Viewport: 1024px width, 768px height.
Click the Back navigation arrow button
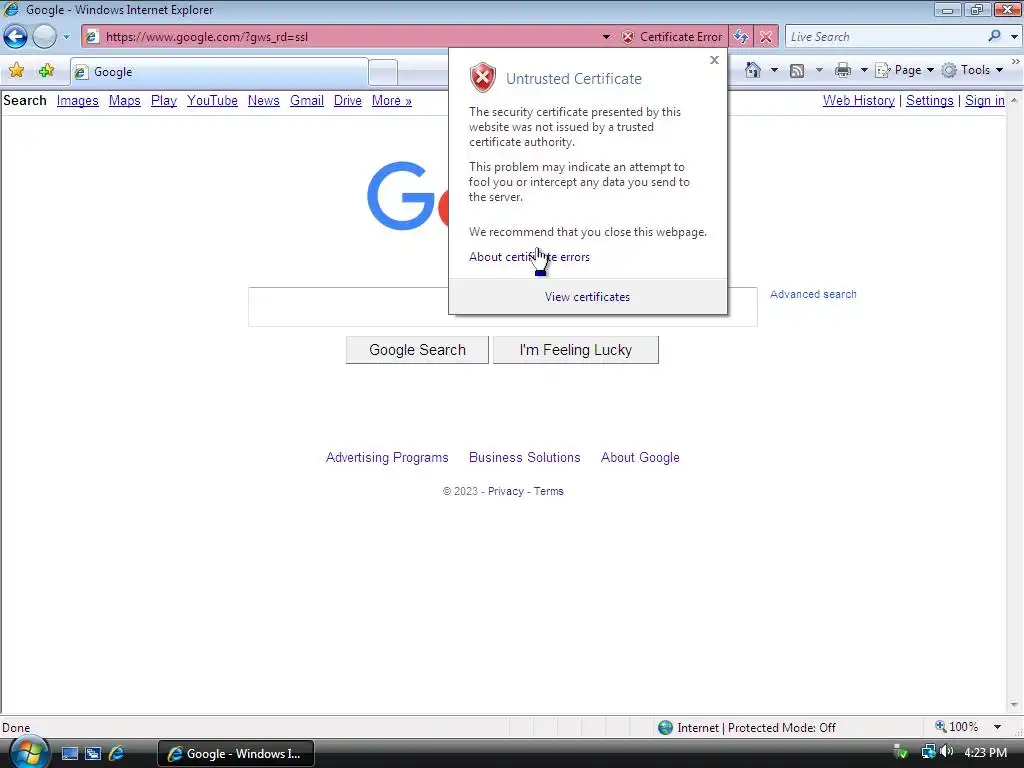click(x=16, y=37)
